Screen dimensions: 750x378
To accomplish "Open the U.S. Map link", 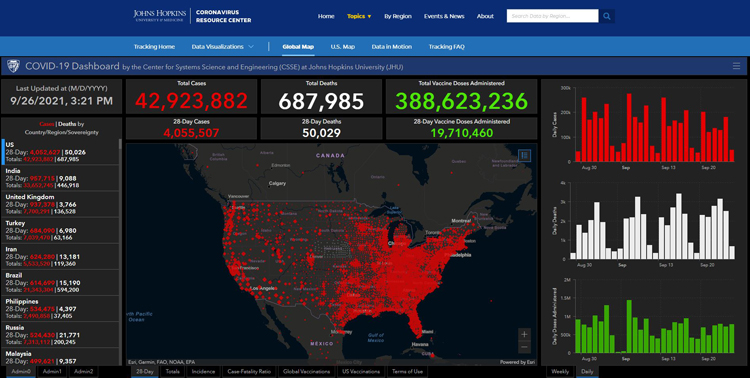I will point(342,47).
